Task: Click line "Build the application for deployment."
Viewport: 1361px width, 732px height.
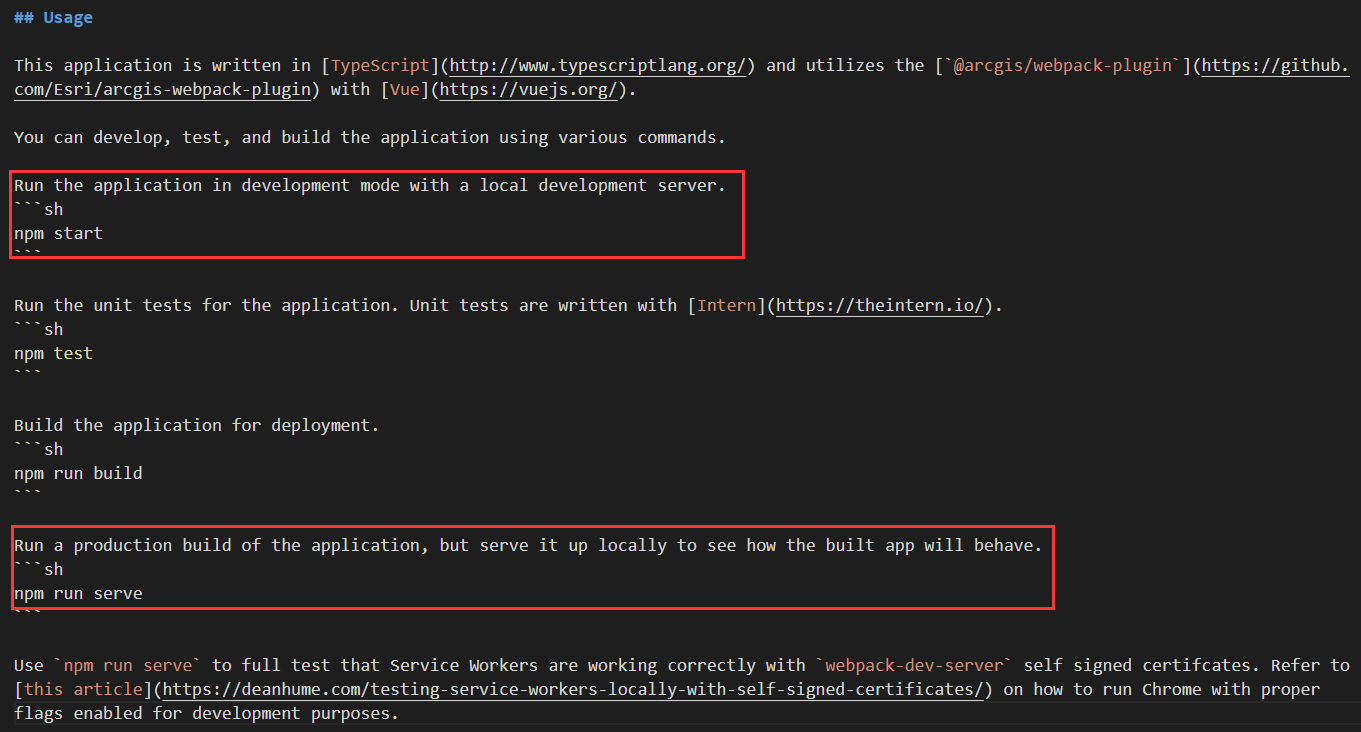Action: (197, 425)
